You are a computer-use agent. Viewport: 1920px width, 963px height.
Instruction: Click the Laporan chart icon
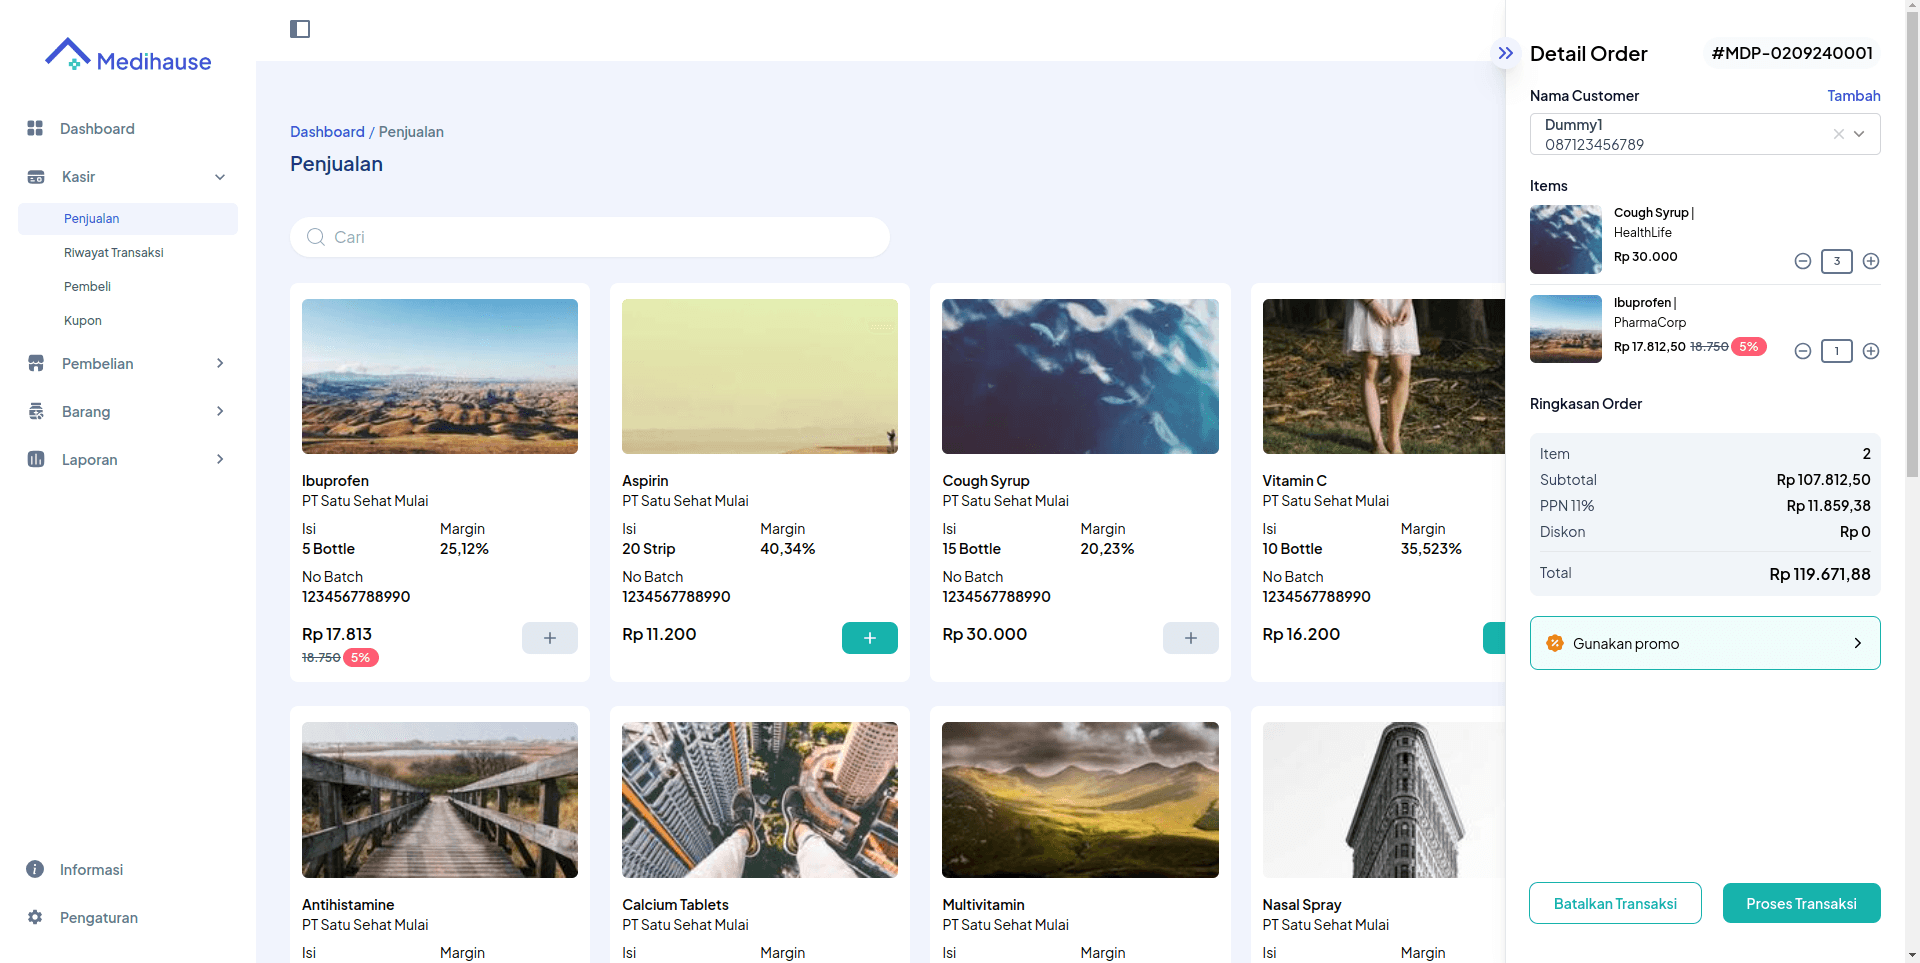pyautogui.click(x=36, y=459)
